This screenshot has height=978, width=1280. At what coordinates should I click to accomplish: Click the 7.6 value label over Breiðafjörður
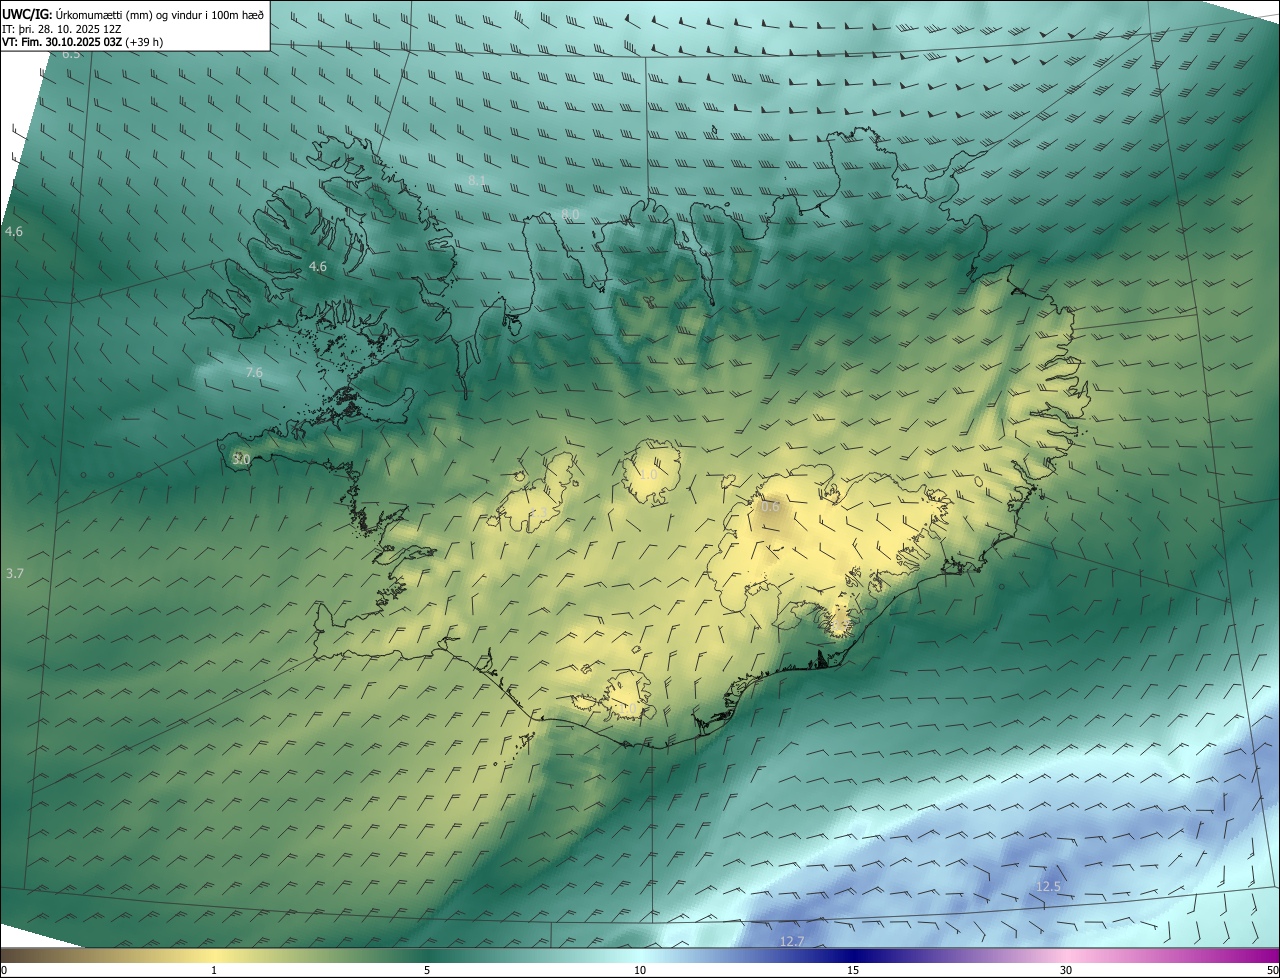click(x=254, y=373)
